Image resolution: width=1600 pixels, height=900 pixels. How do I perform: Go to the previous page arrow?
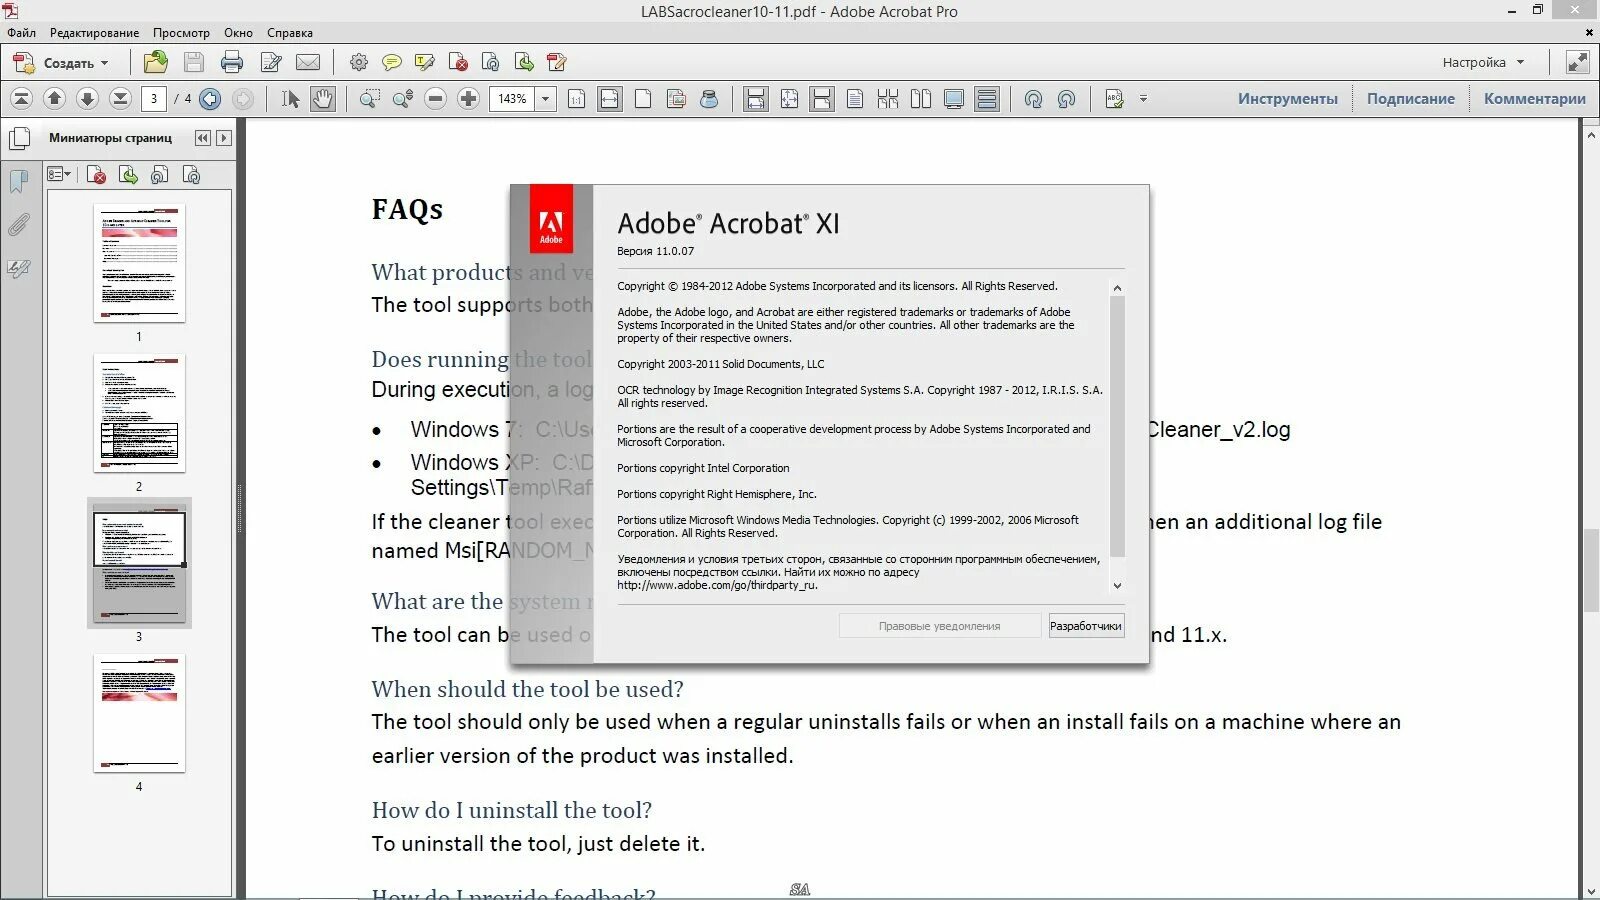pyautogui.click(x=55, y=98)
